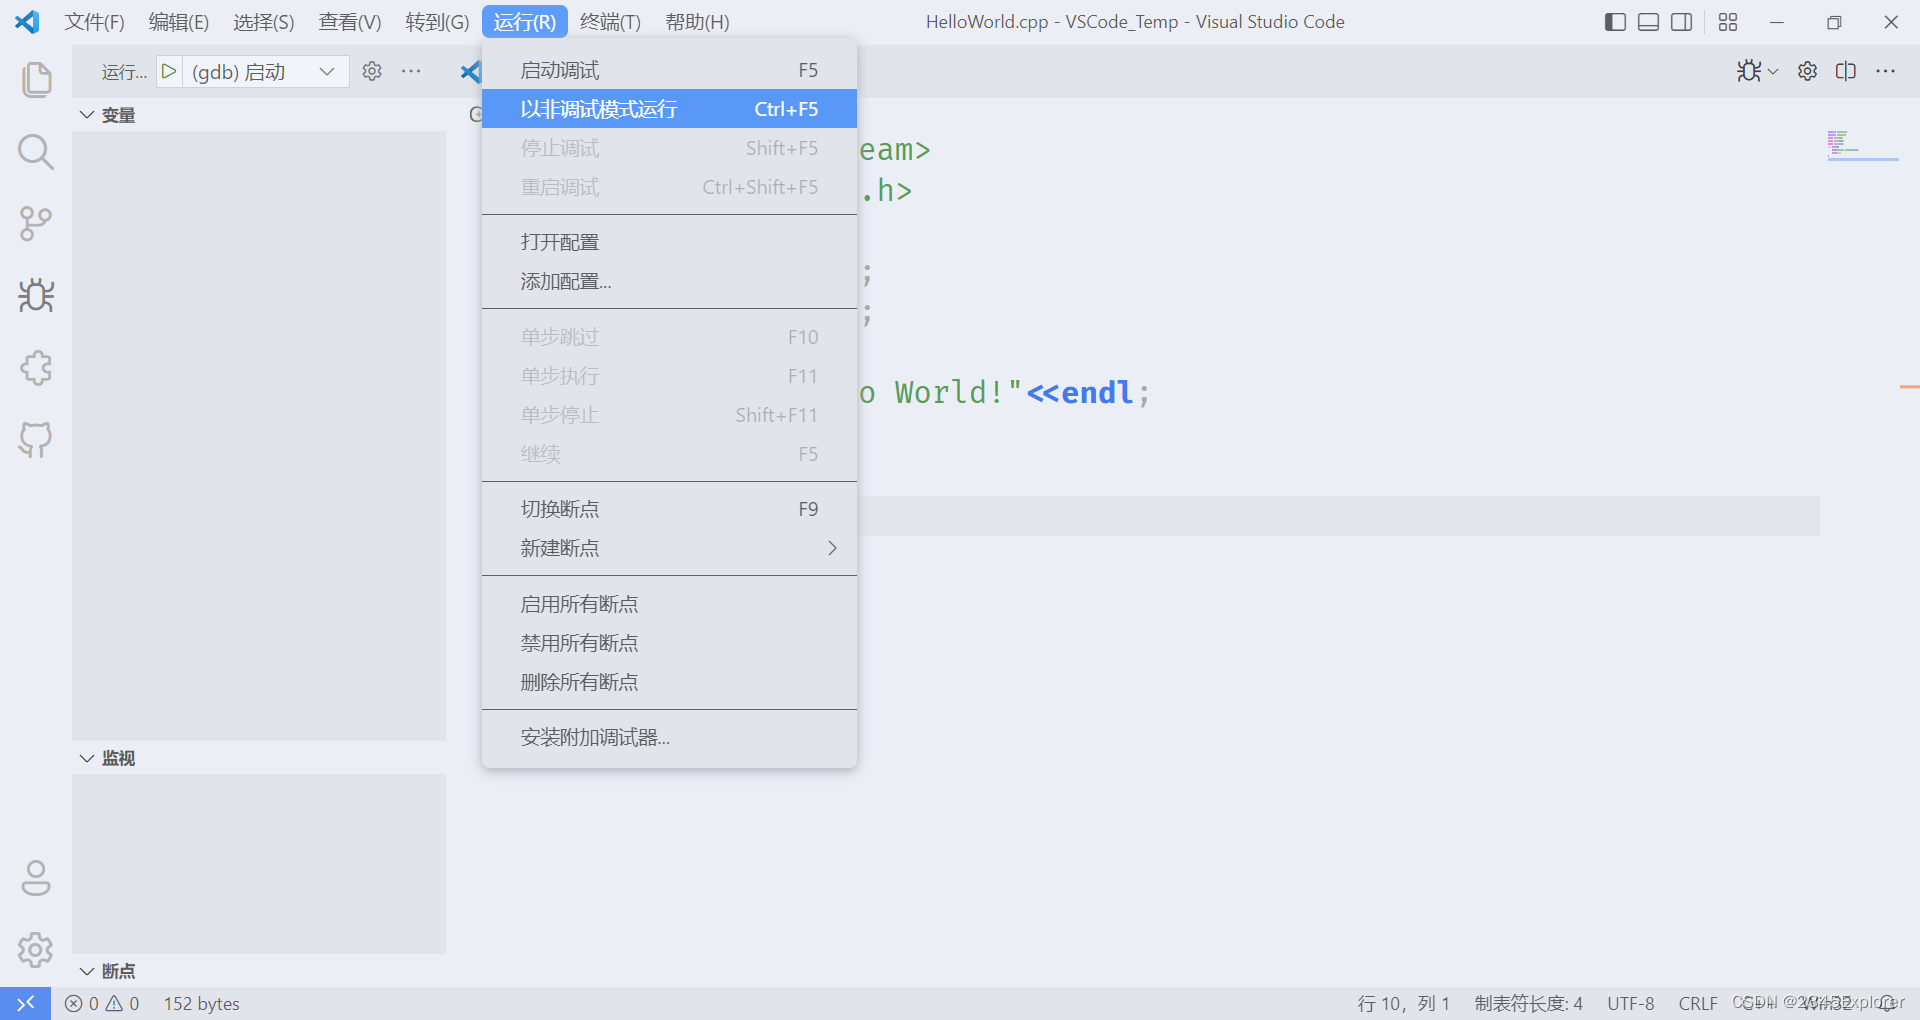1920x1020 pixels.
Task: Split the editor right
Action: click(1846, 71)
